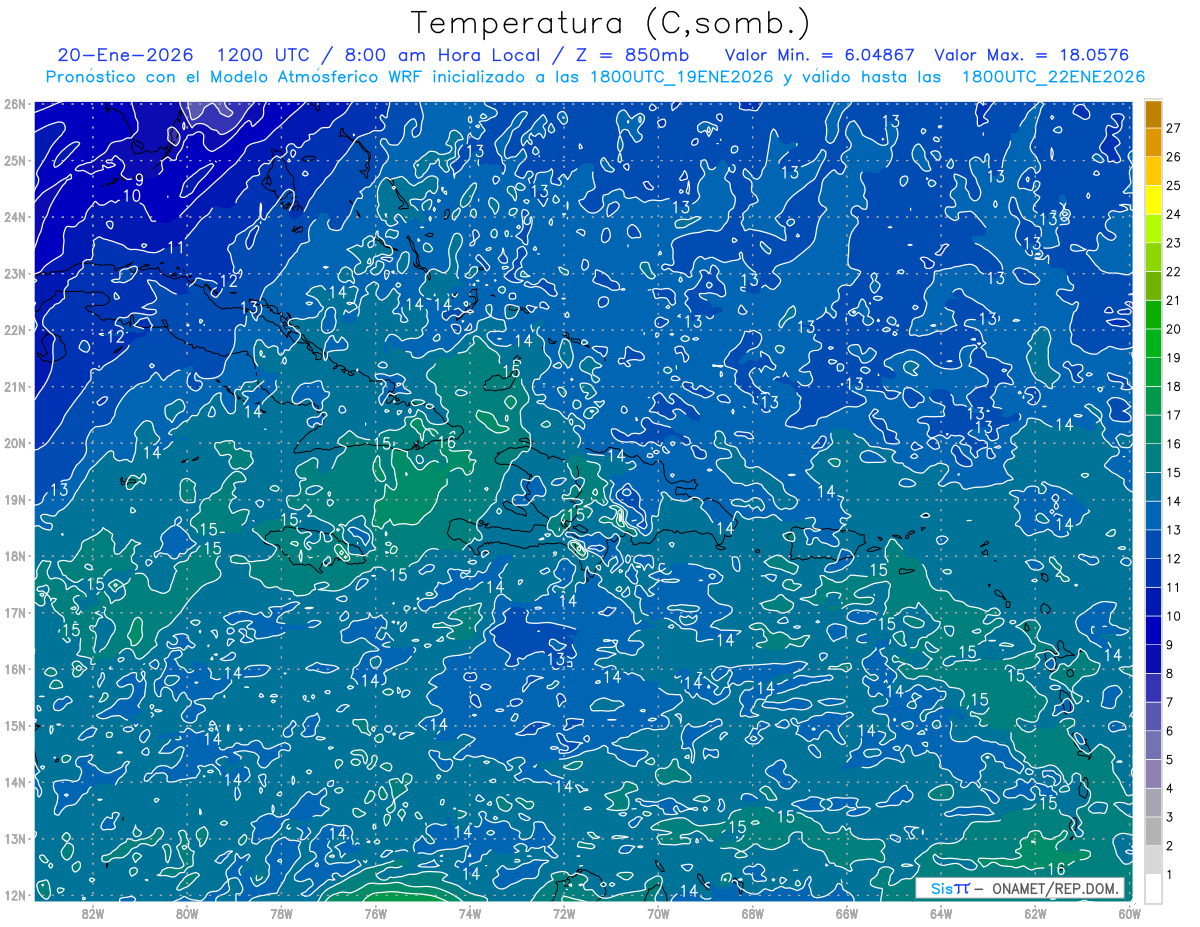The height and width of the screenshot is (927, 1200).
Task: Click the Temperatura (C,somb.) chart title
Action: pos(611,24)
